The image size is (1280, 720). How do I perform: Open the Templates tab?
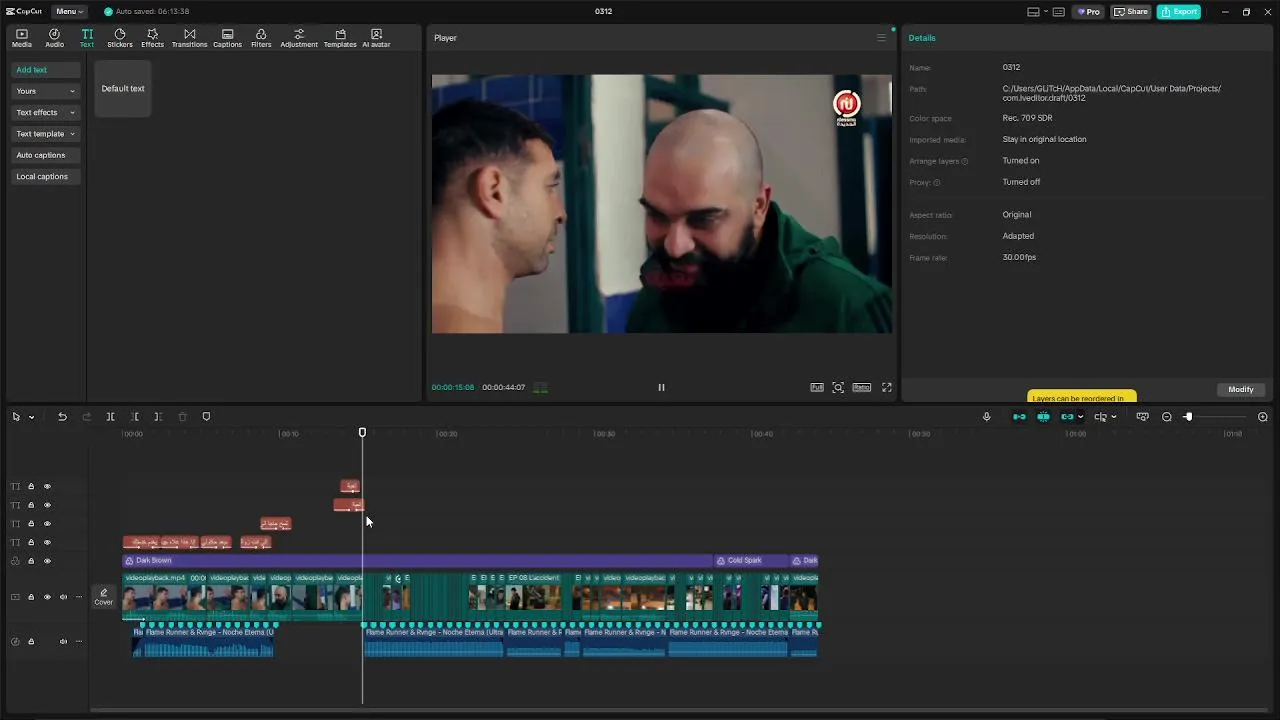[340, 38]
